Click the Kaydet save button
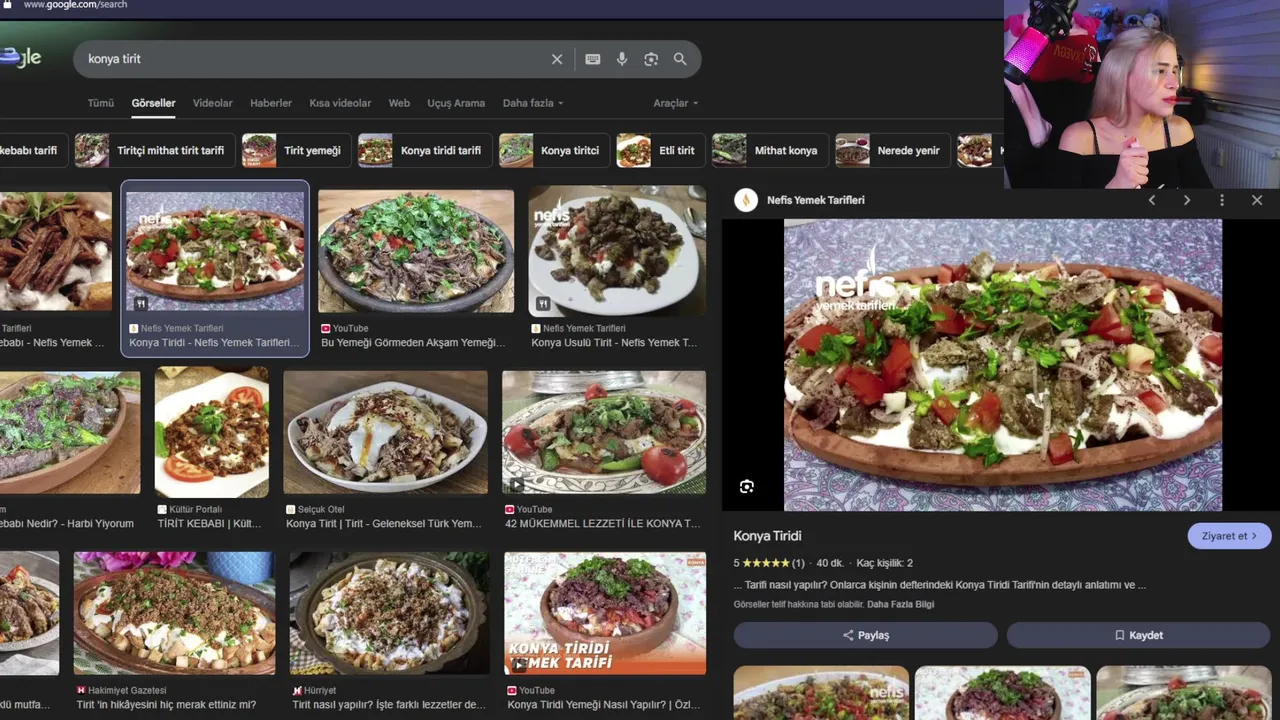This screenshot has width=1280, height=720. coord(1138,635)
